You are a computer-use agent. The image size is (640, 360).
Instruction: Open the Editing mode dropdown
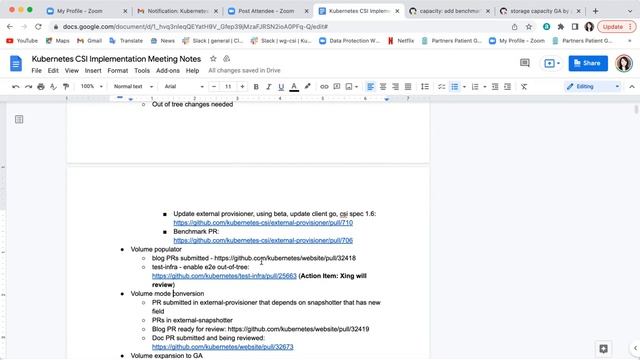[x=593, y=87]
